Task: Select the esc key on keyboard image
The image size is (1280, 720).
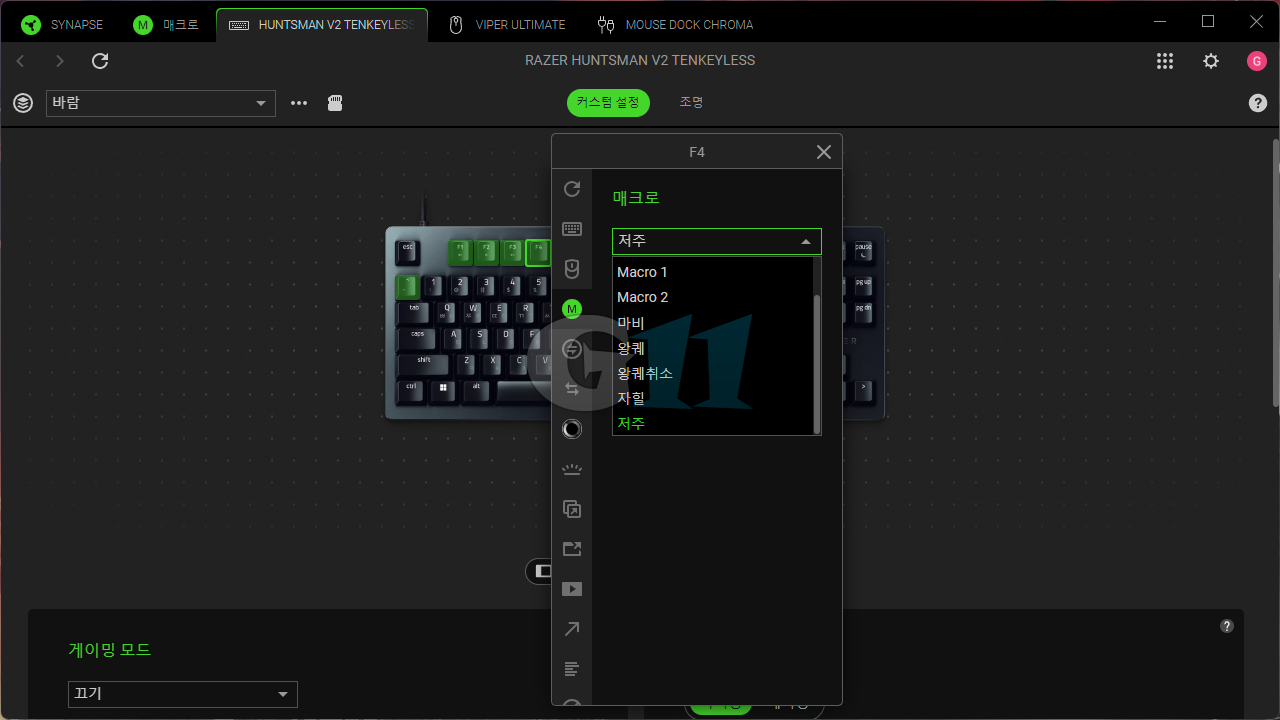Action: point(408,252)
